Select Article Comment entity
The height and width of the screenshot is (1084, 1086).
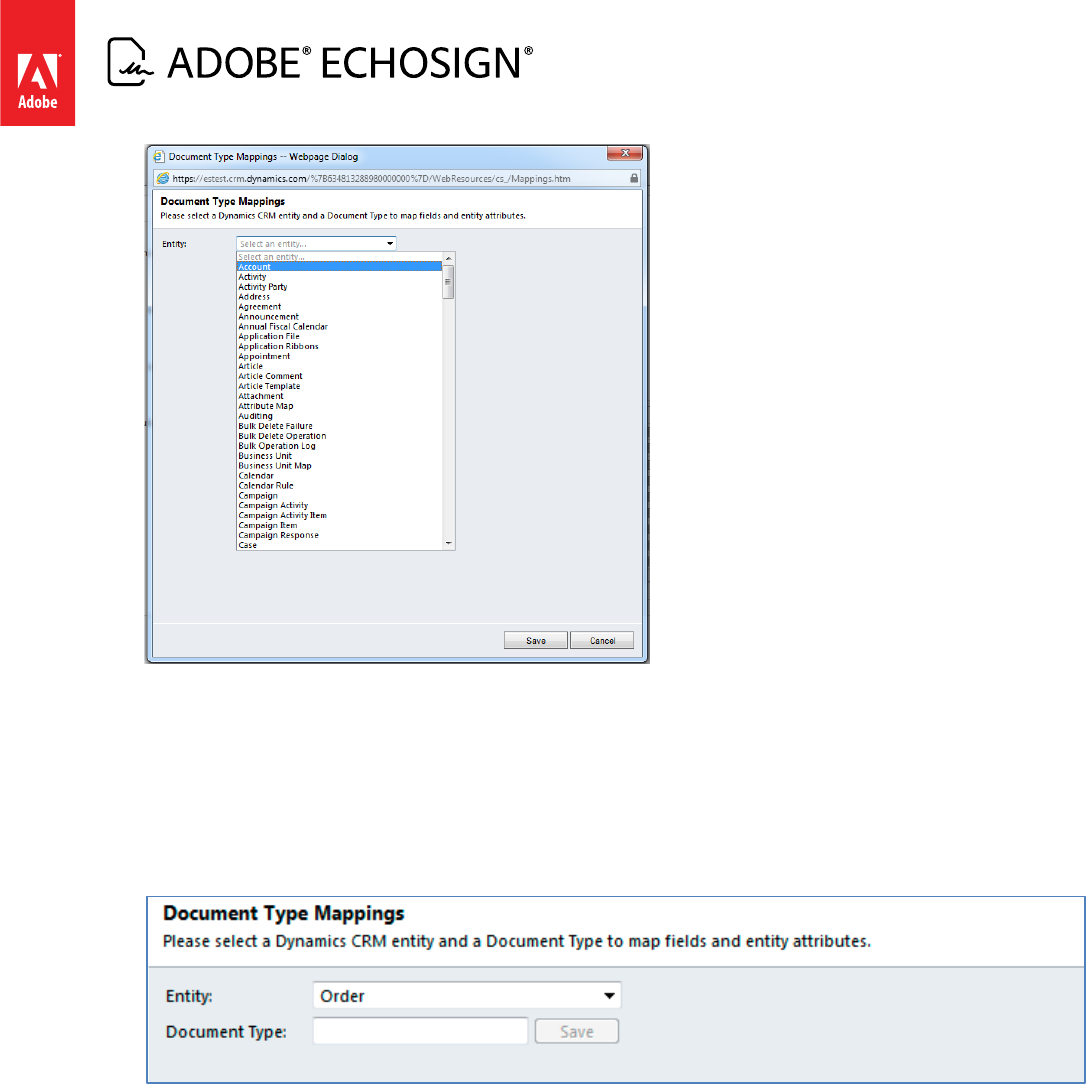339,376
